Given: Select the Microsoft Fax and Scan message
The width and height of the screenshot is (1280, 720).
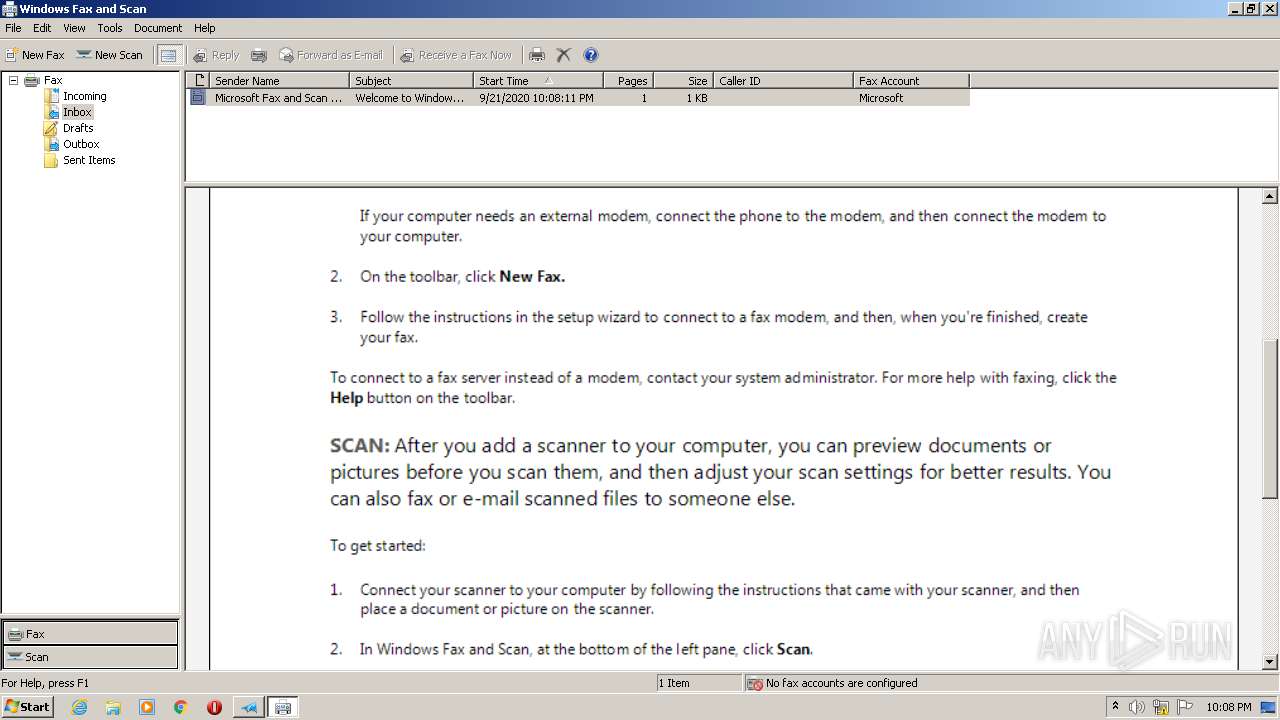Looking at the screenshot, I should coord(578,98).
